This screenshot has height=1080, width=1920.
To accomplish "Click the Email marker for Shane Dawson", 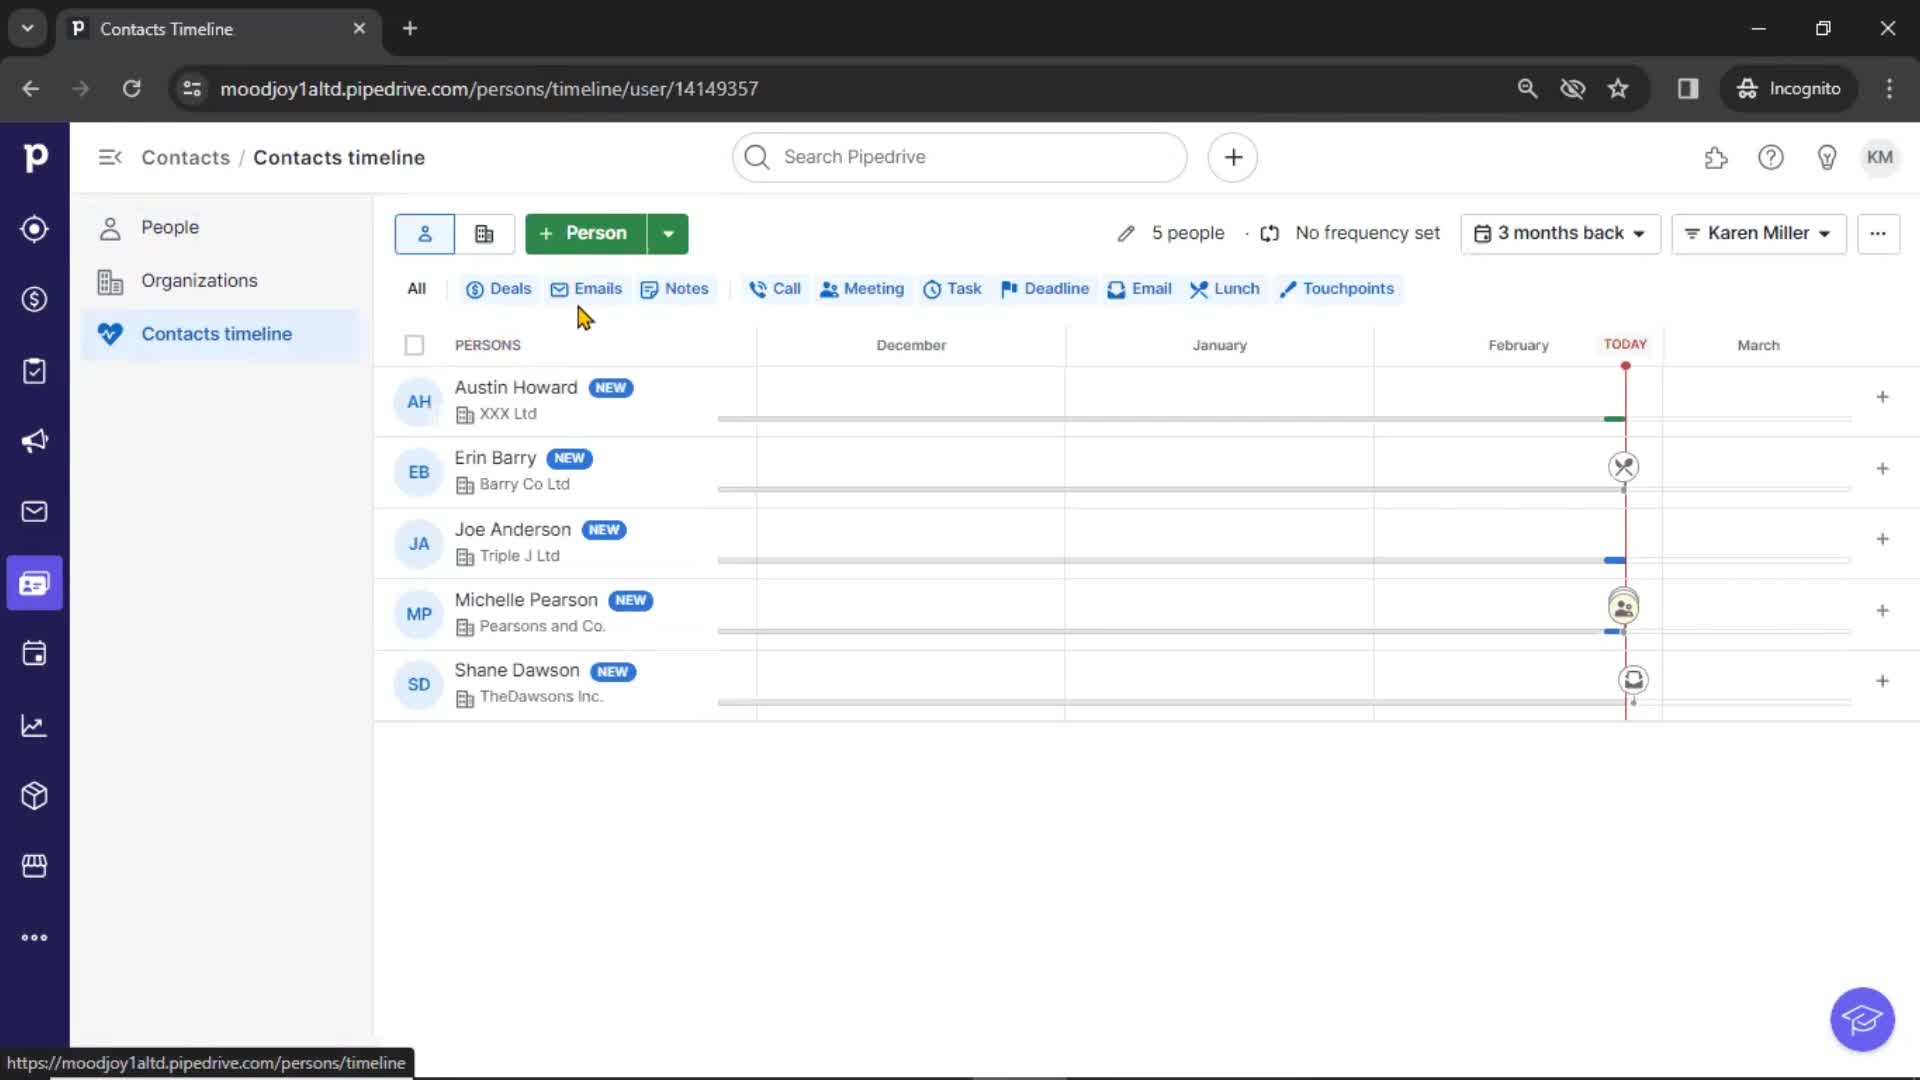I will coord(1633,680).
